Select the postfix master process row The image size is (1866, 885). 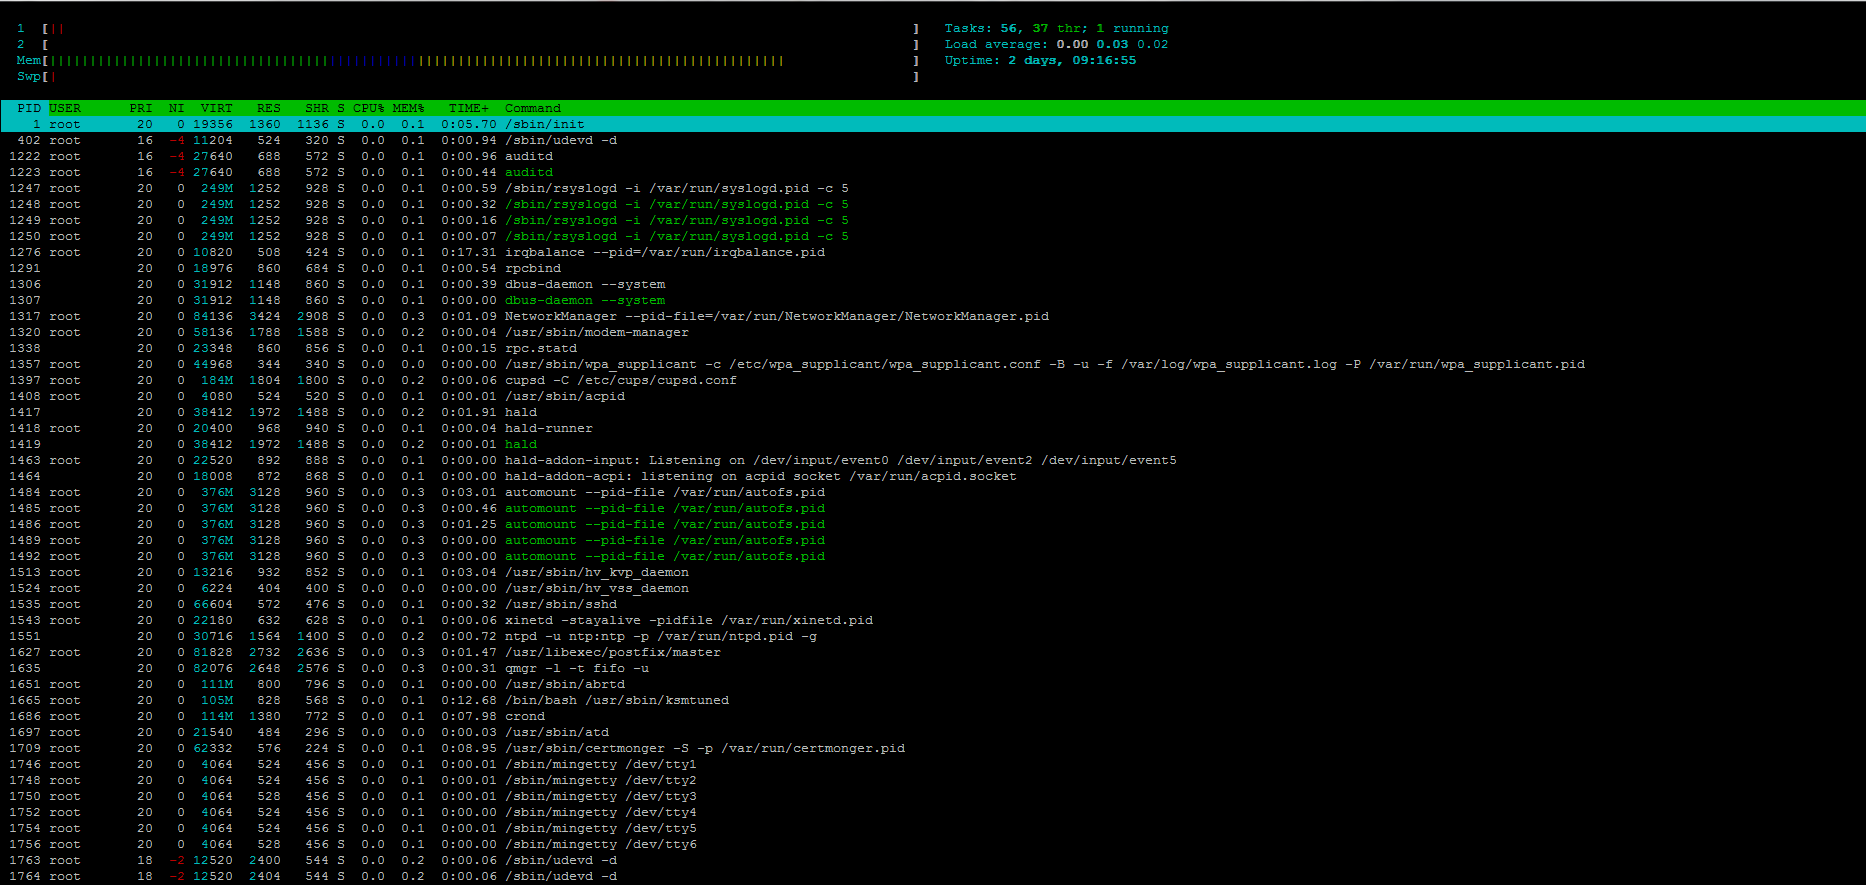tap(933, 652)
